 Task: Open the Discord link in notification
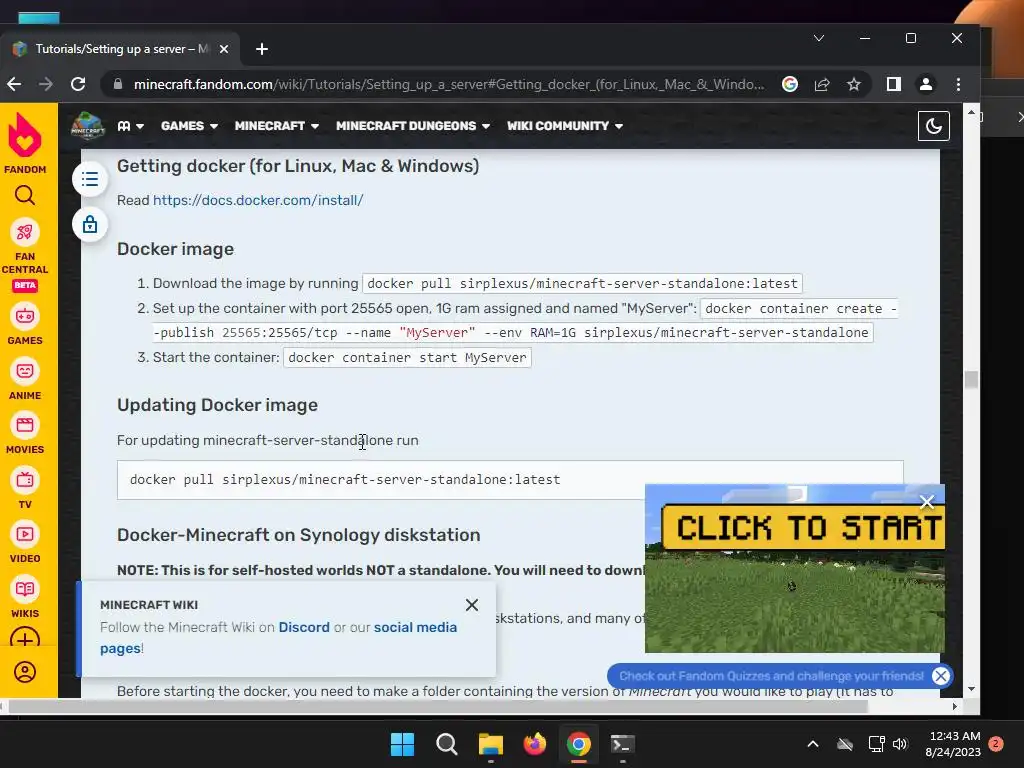(304, 627)
